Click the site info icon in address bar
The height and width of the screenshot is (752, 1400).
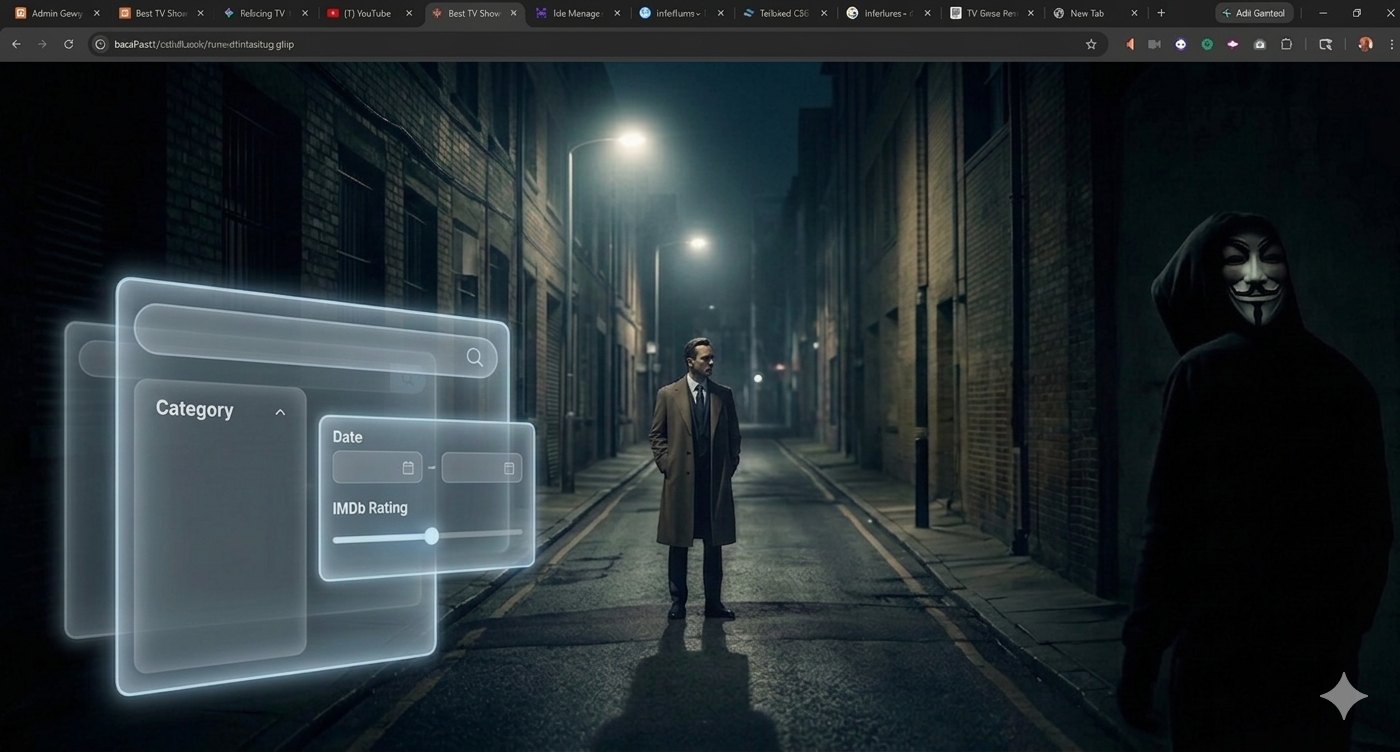click(x=100, y=44)
